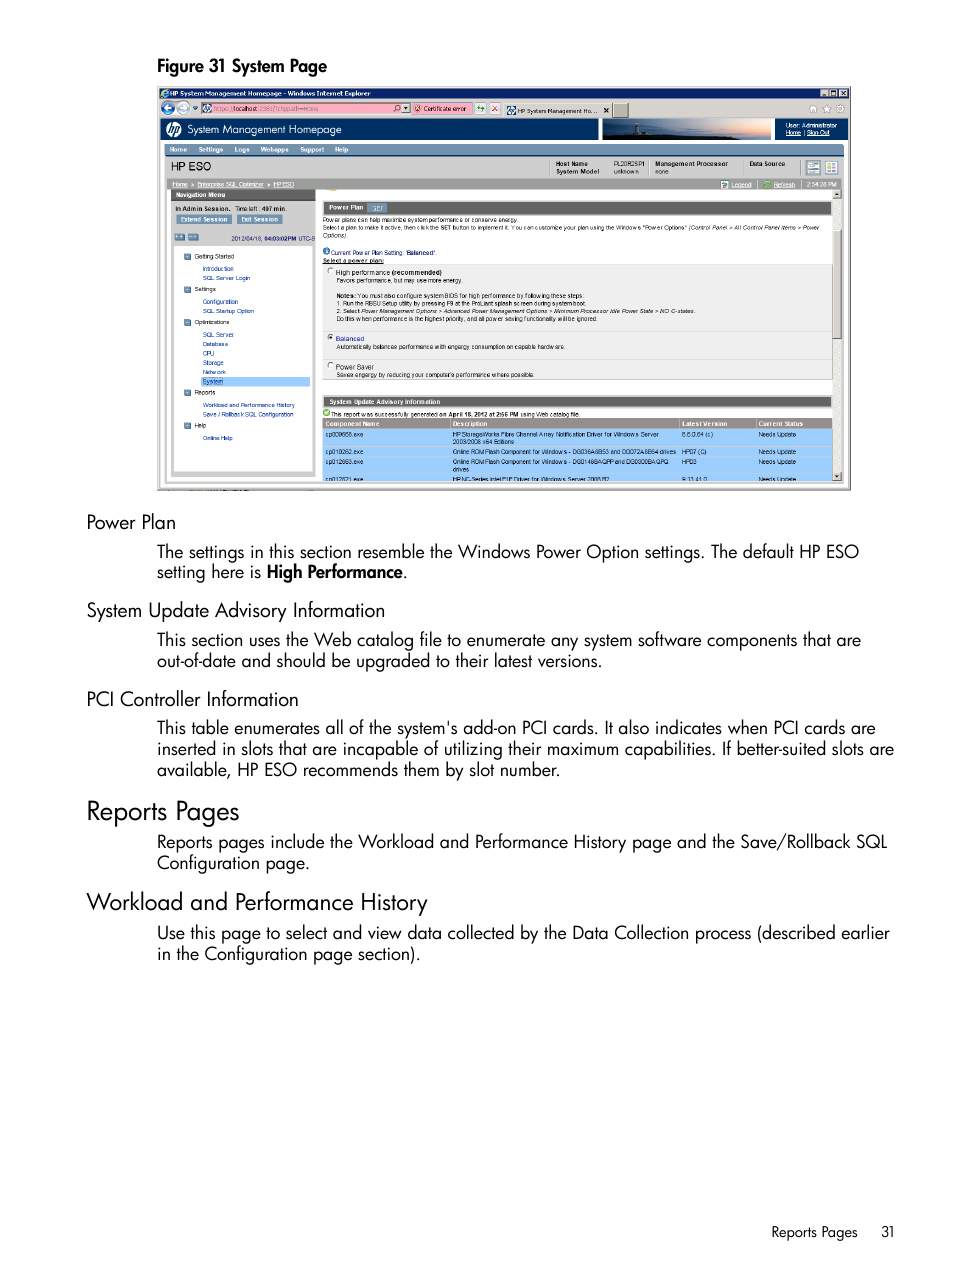The width and height of the screenshot is (954, 1271).
Task: Open the browser tools gear icon
Action: pyautogui.click(x=841, y=109)
